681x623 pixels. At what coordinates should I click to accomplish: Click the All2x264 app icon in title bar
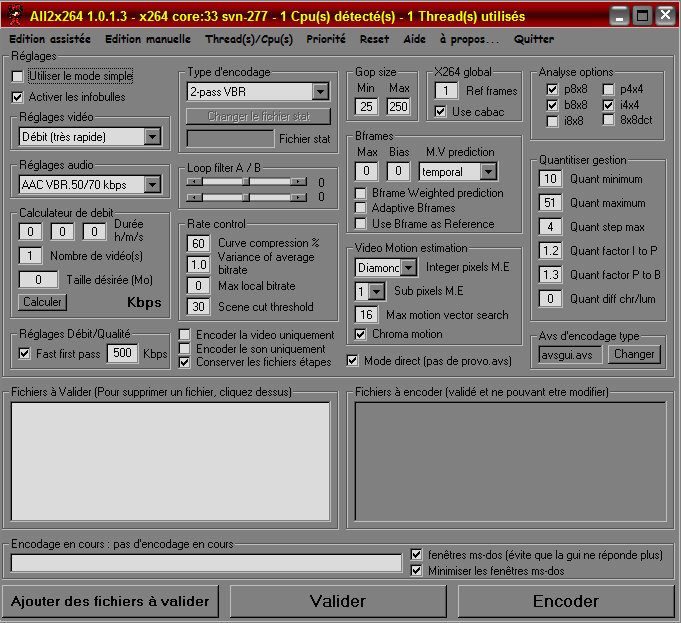[16, 15]
